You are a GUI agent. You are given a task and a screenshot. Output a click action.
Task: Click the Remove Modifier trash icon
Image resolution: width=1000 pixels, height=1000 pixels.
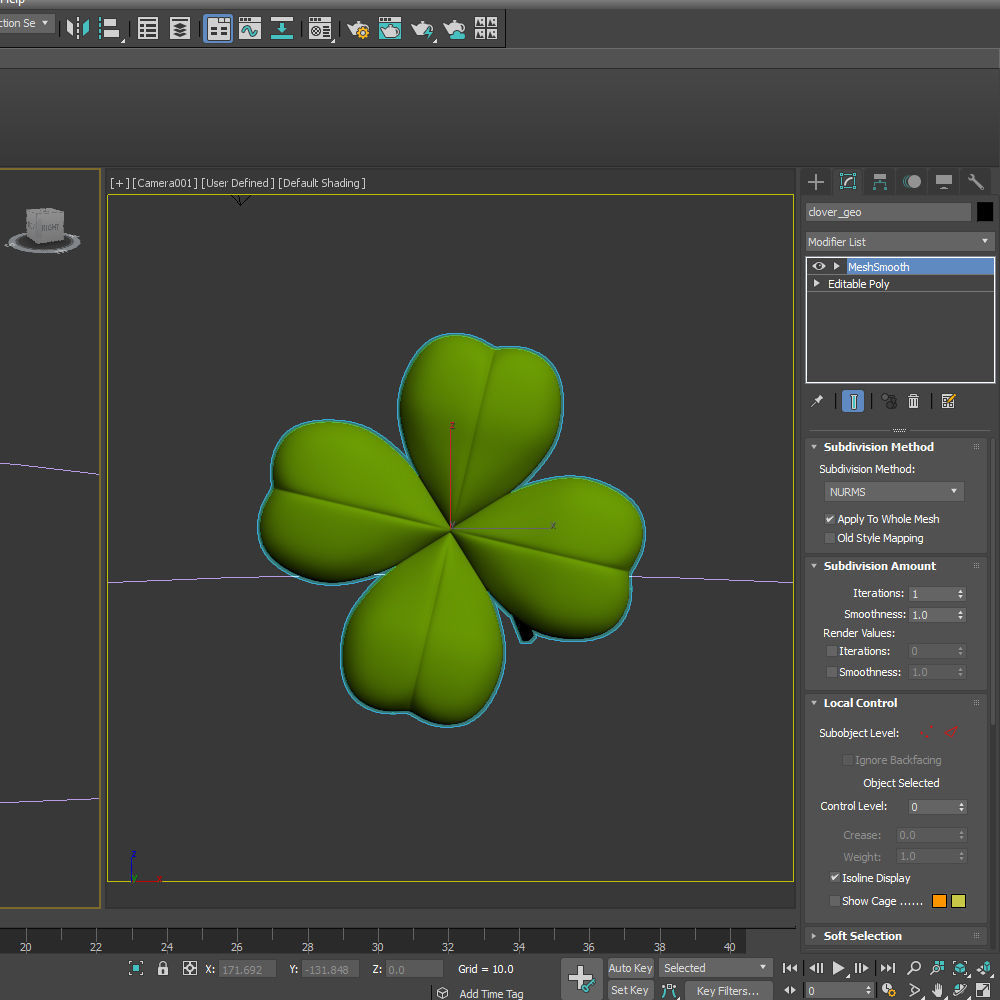tap(913, 401)
